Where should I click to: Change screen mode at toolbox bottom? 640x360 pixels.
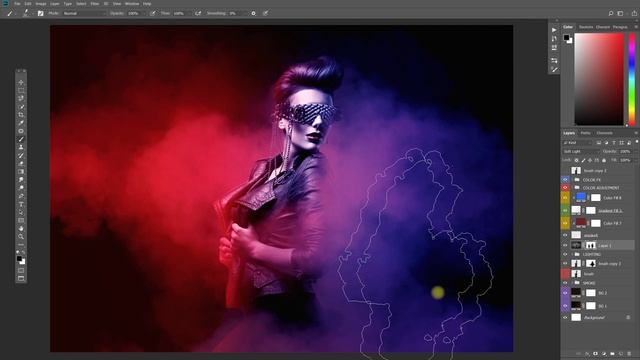tap(21, 278)
